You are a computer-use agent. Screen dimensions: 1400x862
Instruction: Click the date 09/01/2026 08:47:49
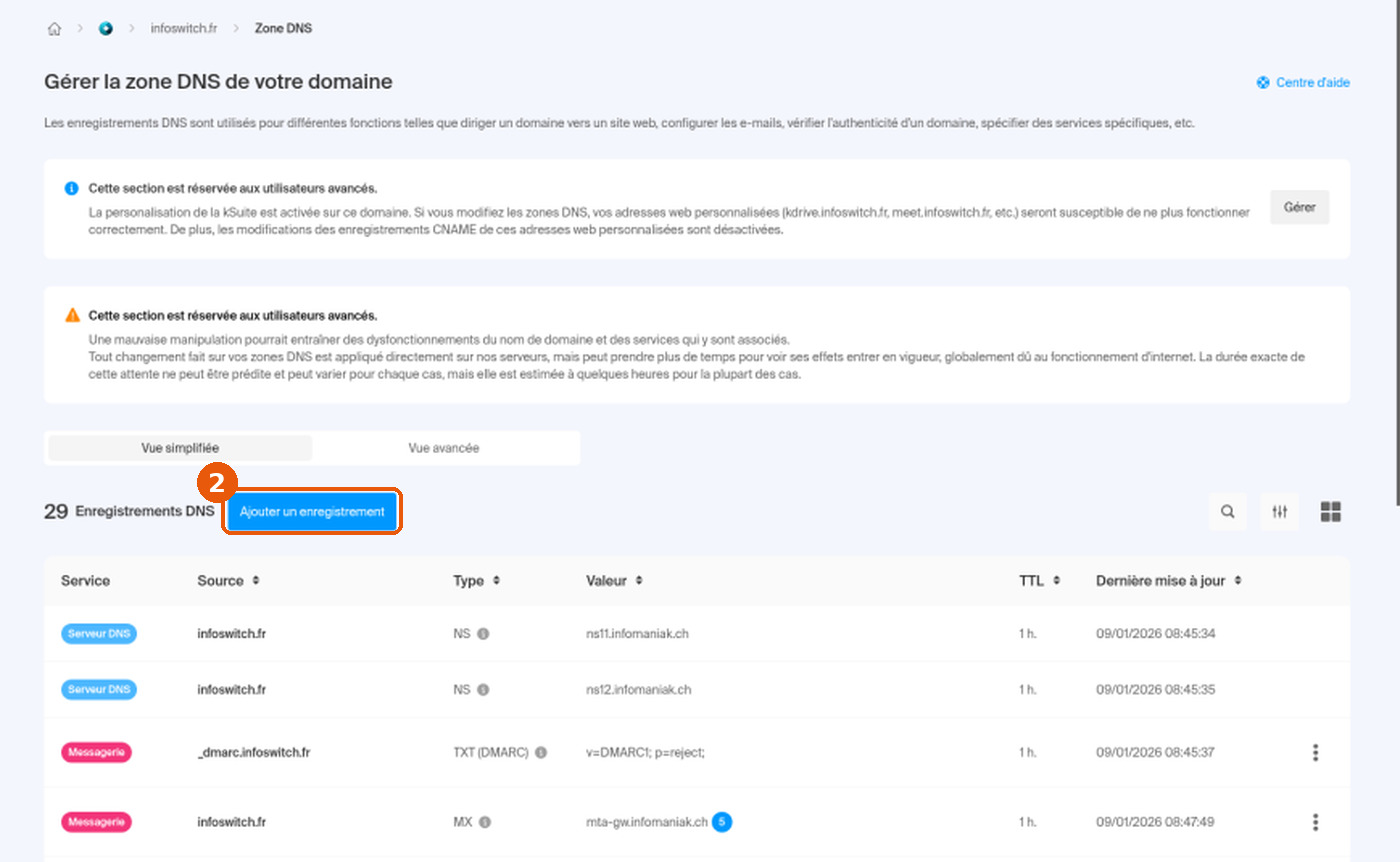click(1155, 822)
